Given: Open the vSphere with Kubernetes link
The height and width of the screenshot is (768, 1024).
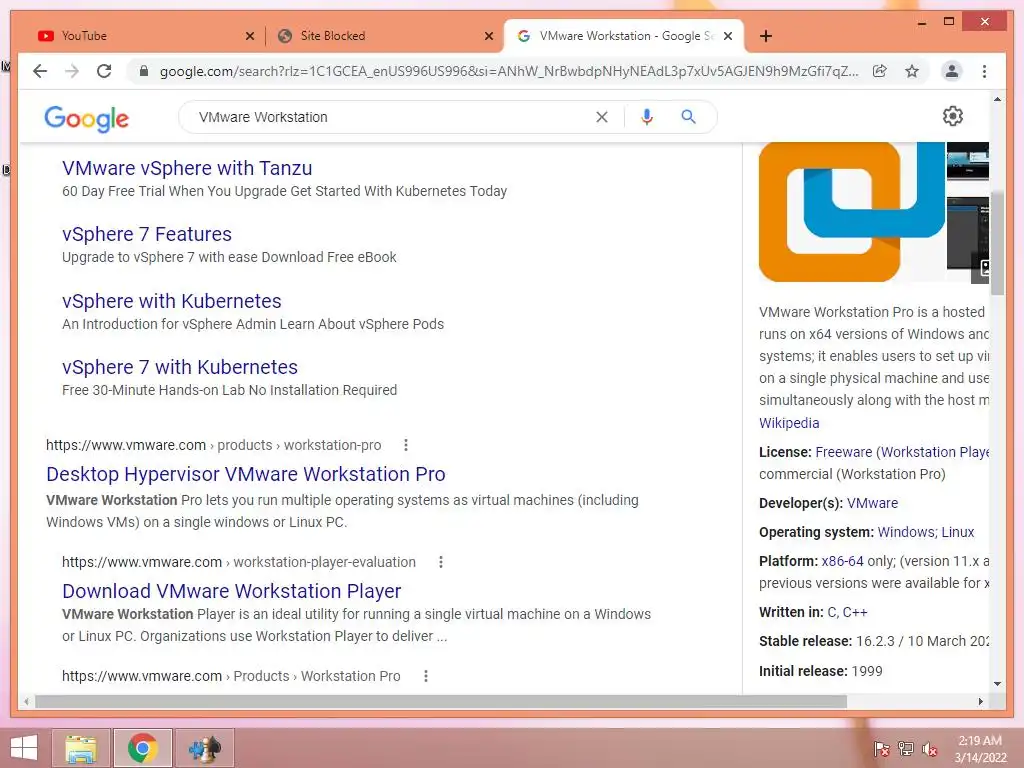Looking at the screenshot, I should [172, 301].
